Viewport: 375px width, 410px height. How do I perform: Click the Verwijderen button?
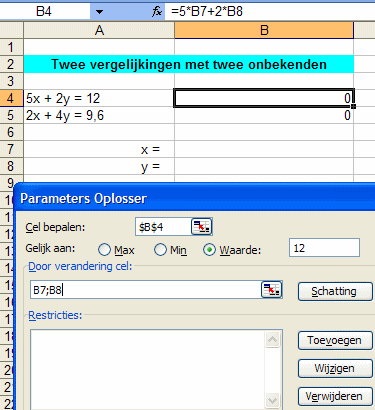coord(335,396)
